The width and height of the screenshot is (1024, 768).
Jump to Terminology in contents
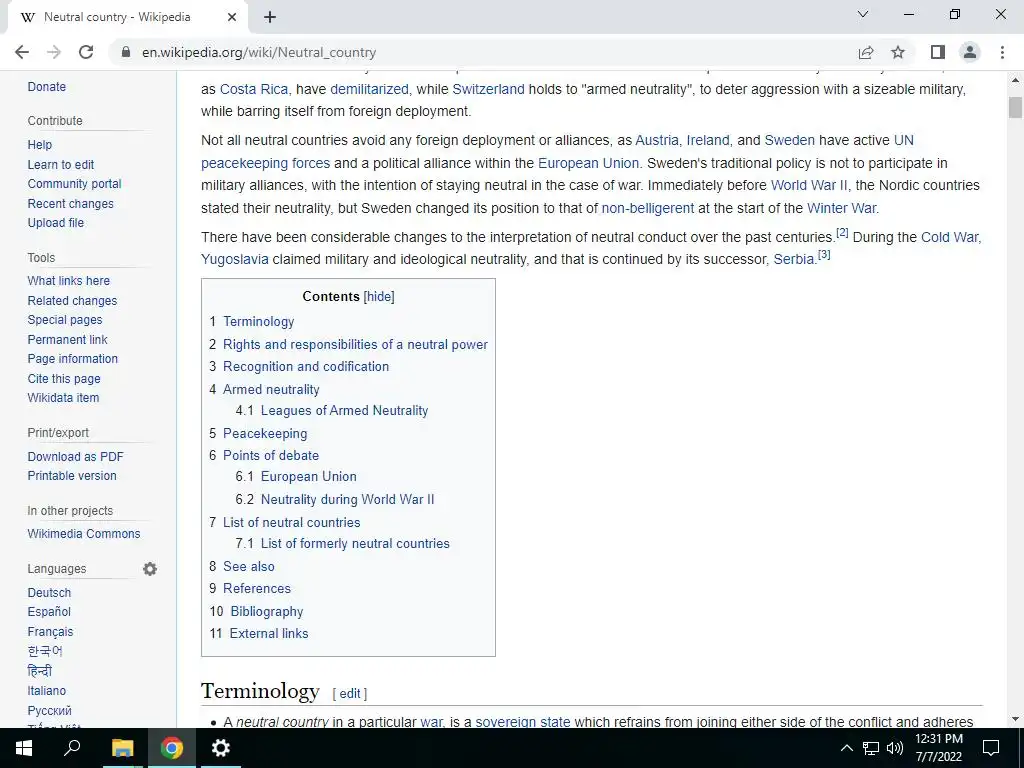[259, 321]
